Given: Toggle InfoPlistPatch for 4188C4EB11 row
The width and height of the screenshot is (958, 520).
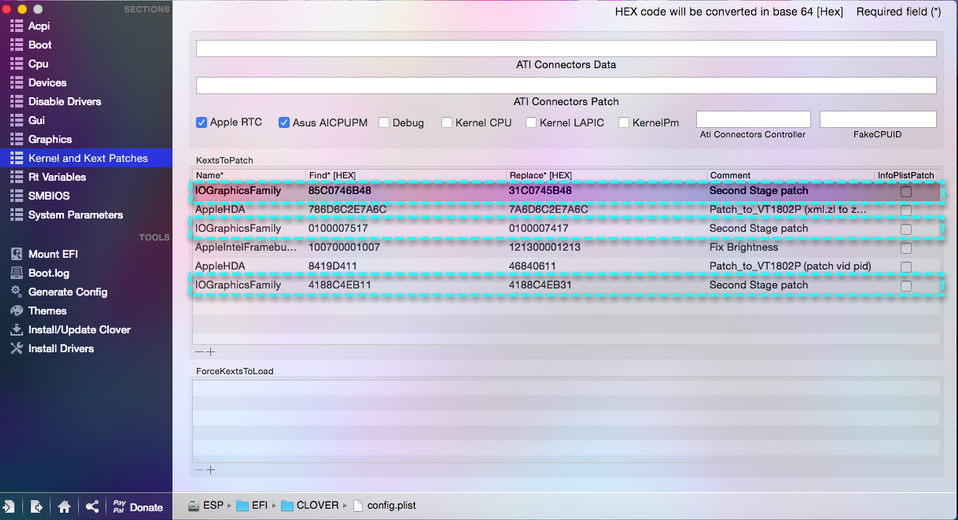Looking at the screenshot, I should click(906, 286).
